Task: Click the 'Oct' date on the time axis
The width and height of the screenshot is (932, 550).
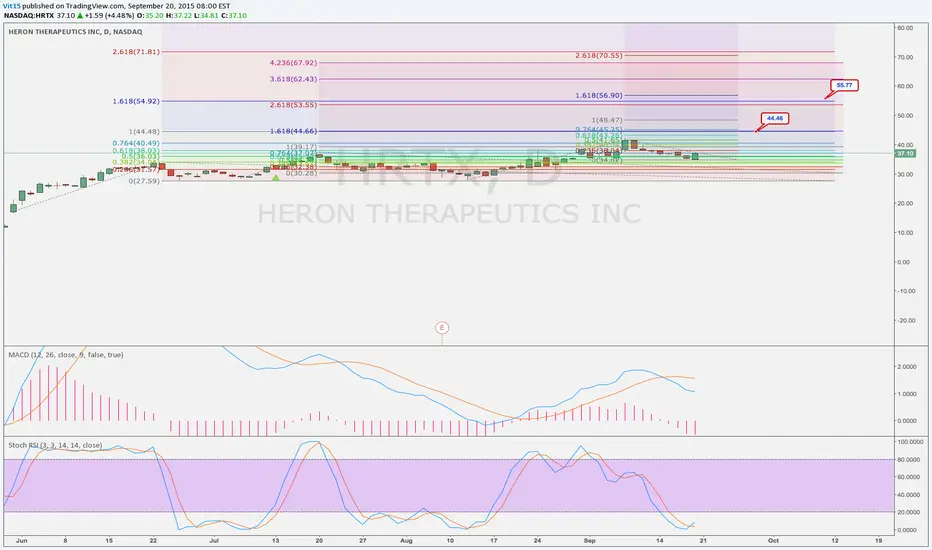Action: 773,540
